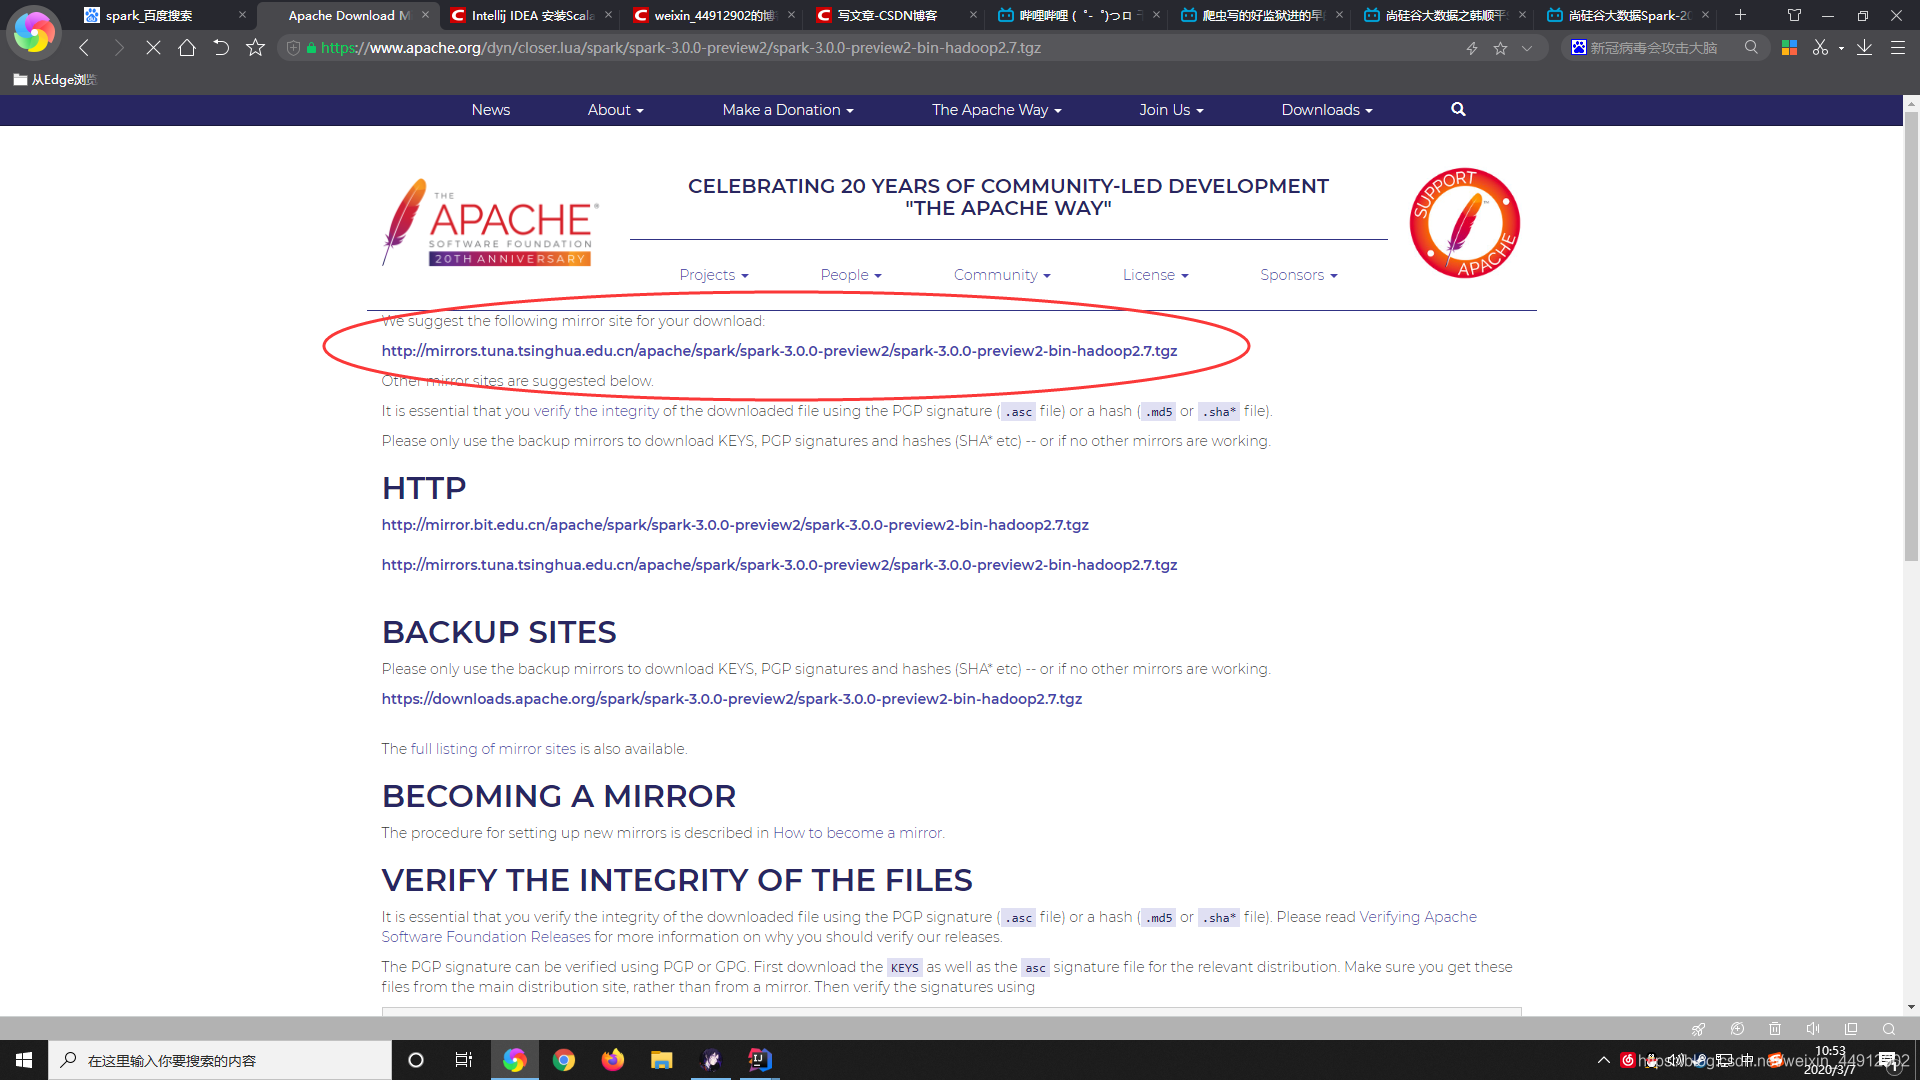Open the How to become a mirror link
The image size is (1920, 1080).
858,833
